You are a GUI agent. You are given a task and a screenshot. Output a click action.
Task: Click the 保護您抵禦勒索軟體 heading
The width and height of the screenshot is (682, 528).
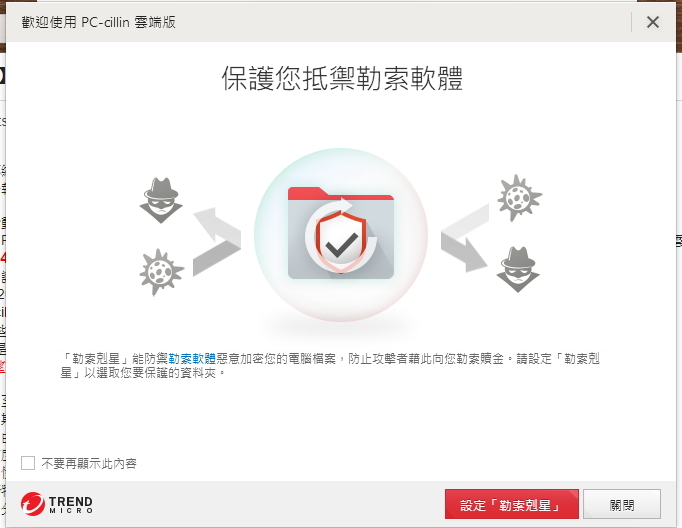pos(342,79)
